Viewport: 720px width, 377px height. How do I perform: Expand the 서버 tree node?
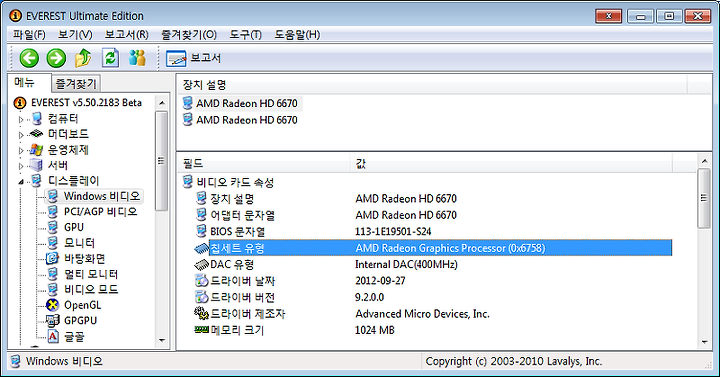coord(21,166)
